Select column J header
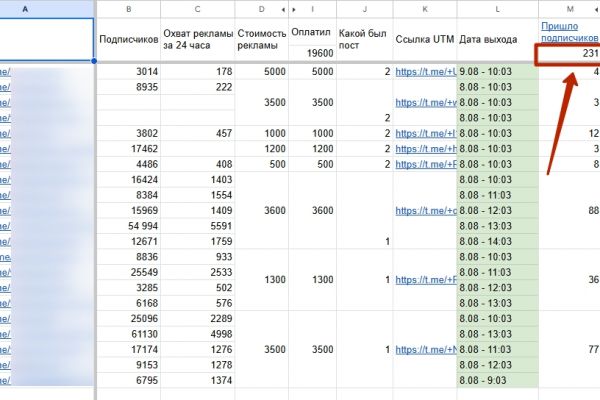The image size is (600, 400). [x=365, y=9]
